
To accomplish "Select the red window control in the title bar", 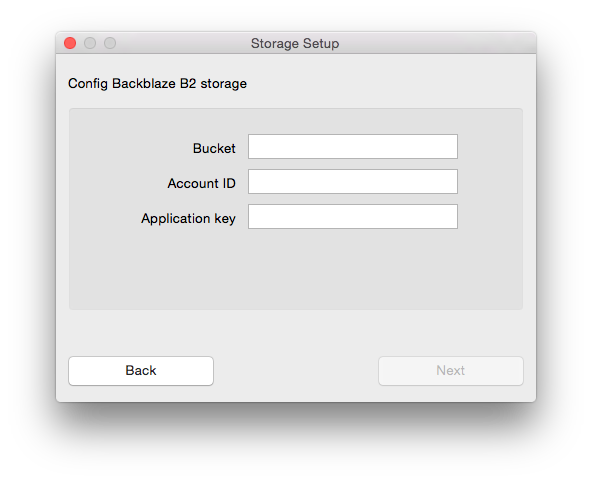I will [70, 43].
